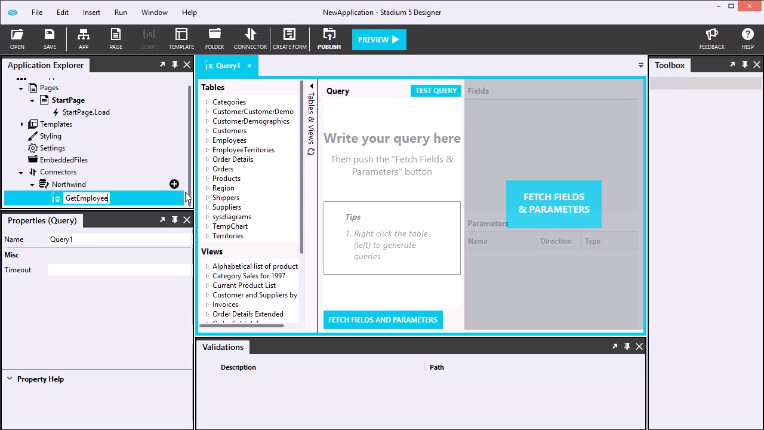The image size is (764, 430).
Task: Close the Application Explorer panel
Action: tap(187, 65)
